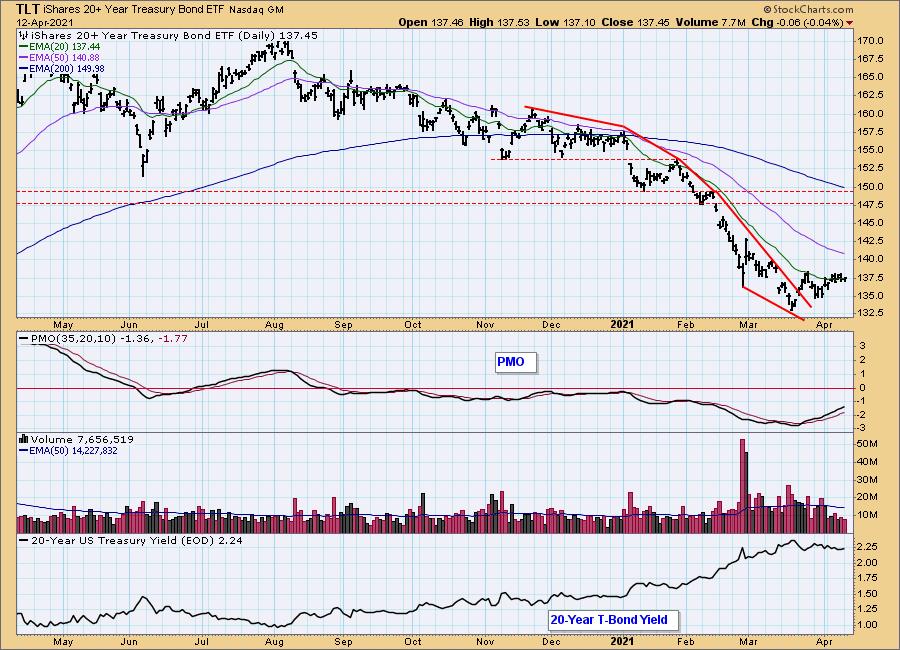Click the PMO(35,20,10) -1.36 legend
The height and width of the screenshot is (650, 900).
click(x=92, y=339)
